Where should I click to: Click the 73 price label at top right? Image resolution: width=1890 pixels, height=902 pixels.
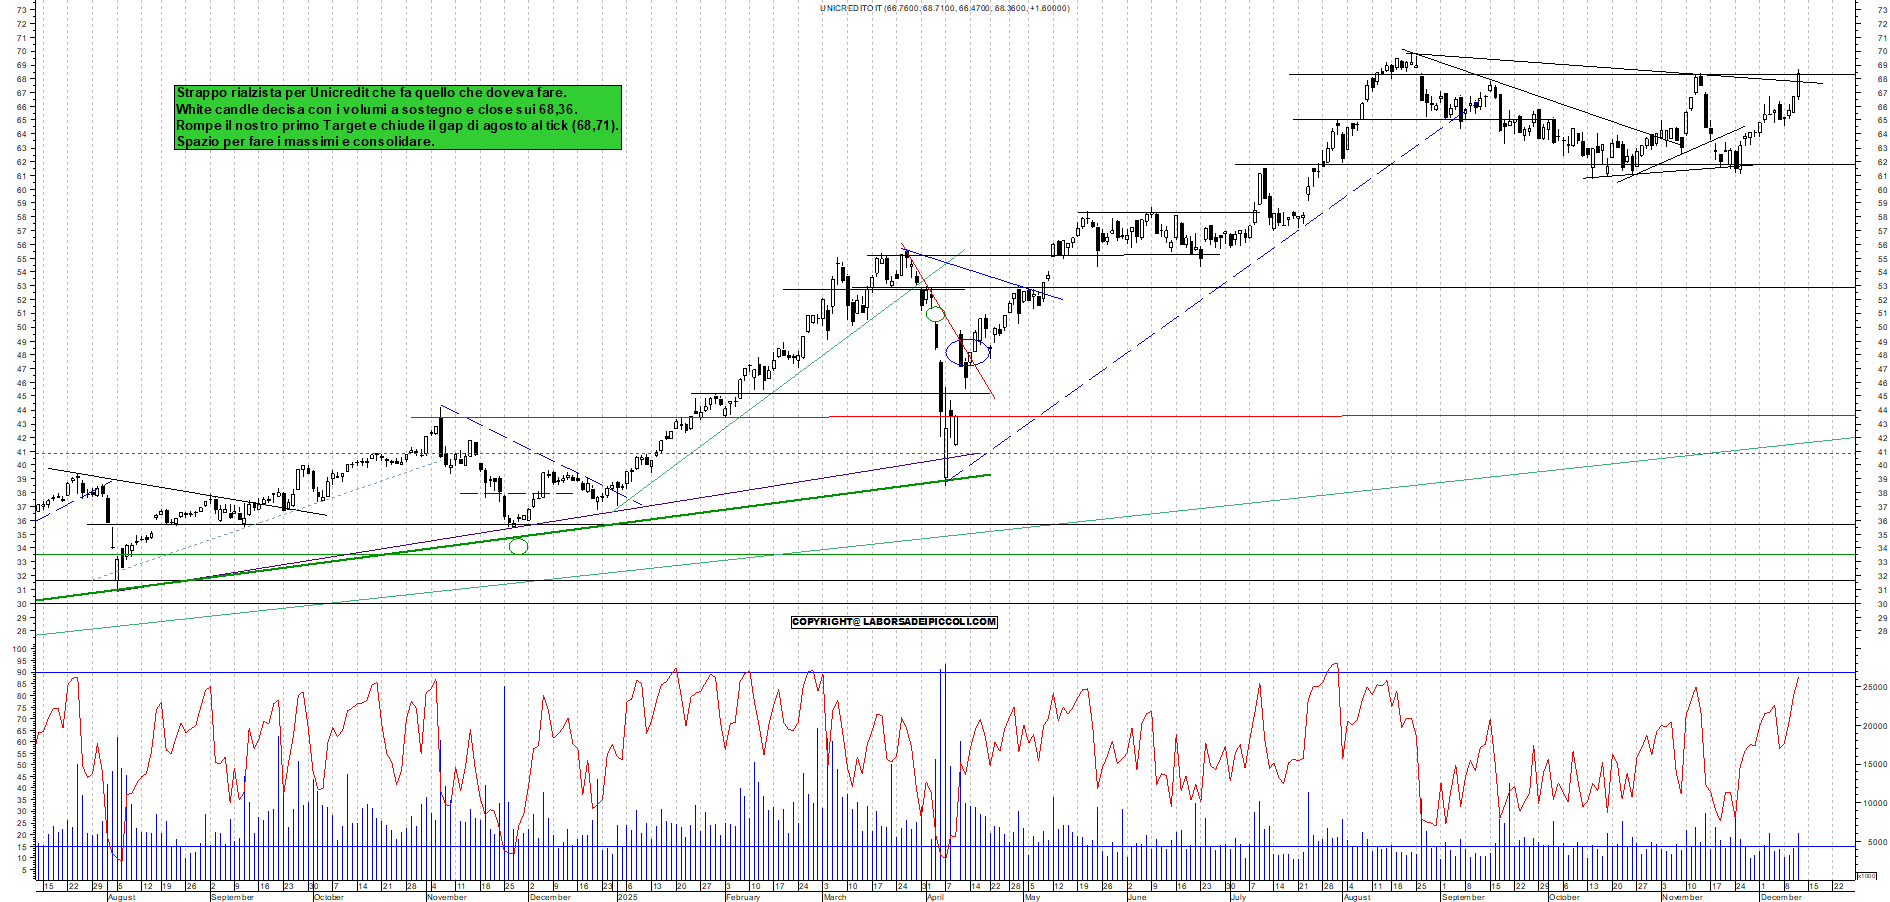click(x=1882, y=10)
